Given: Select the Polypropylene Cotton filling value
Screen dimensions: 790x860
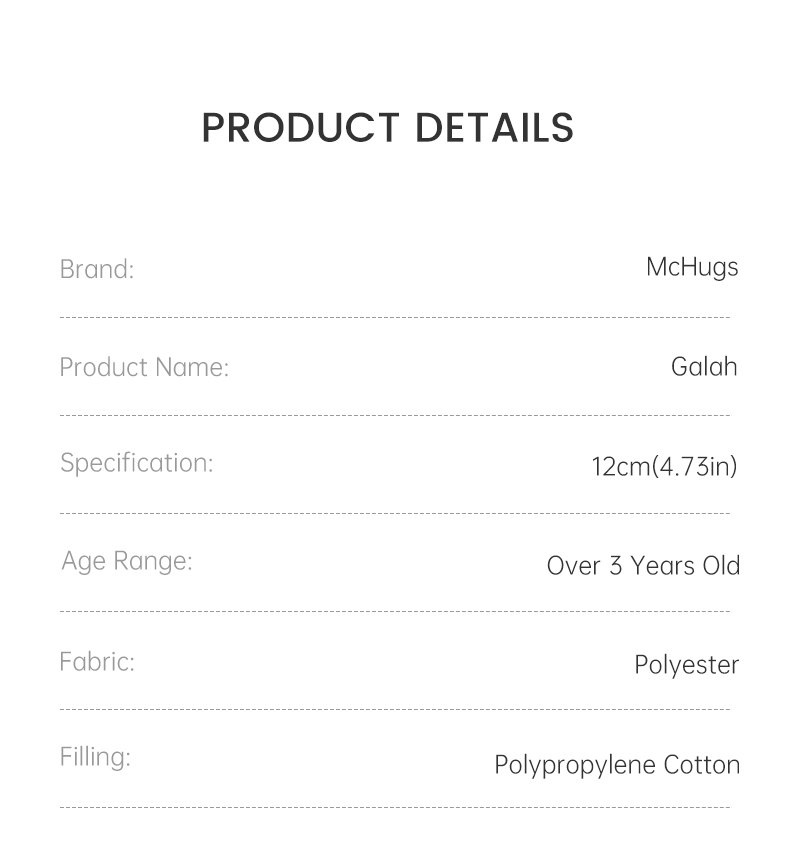Looking at the screenshot, I should point(617,765).
